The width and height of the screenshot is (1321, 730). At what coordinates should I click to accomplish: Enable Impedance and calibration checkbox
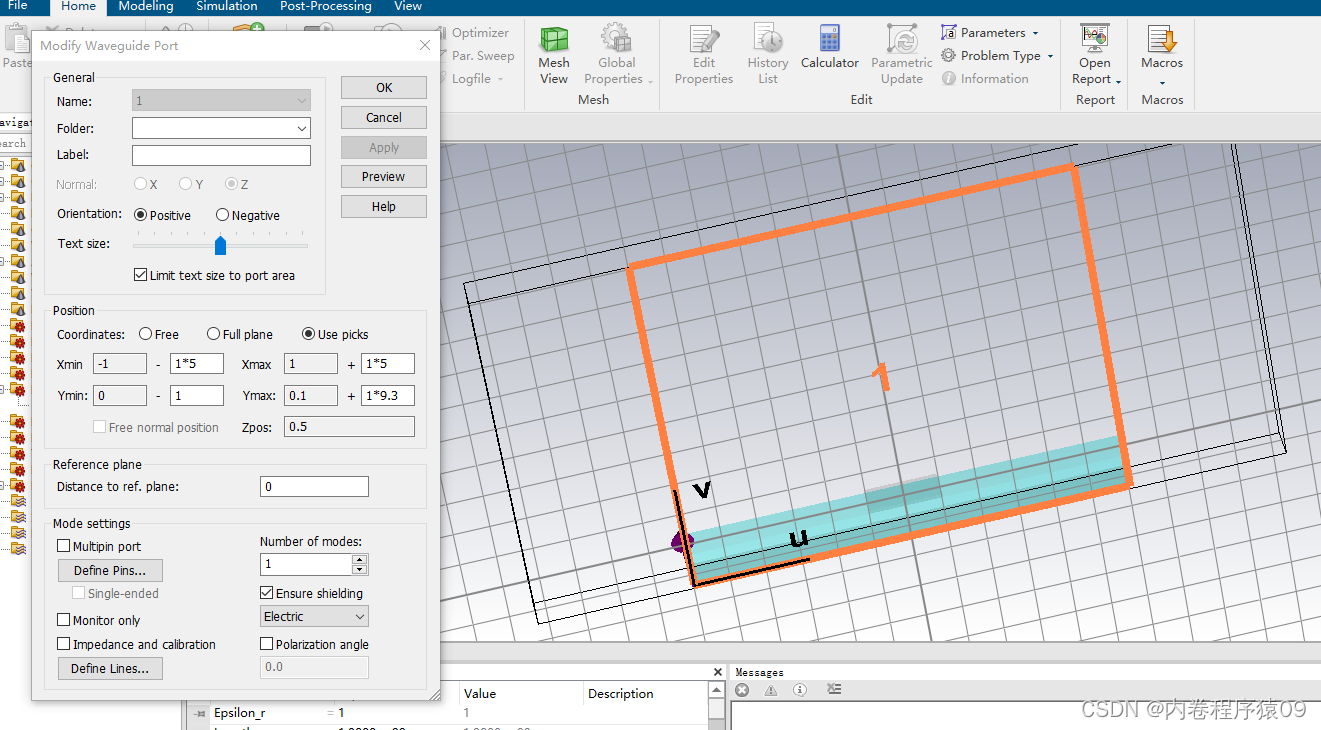64,644
